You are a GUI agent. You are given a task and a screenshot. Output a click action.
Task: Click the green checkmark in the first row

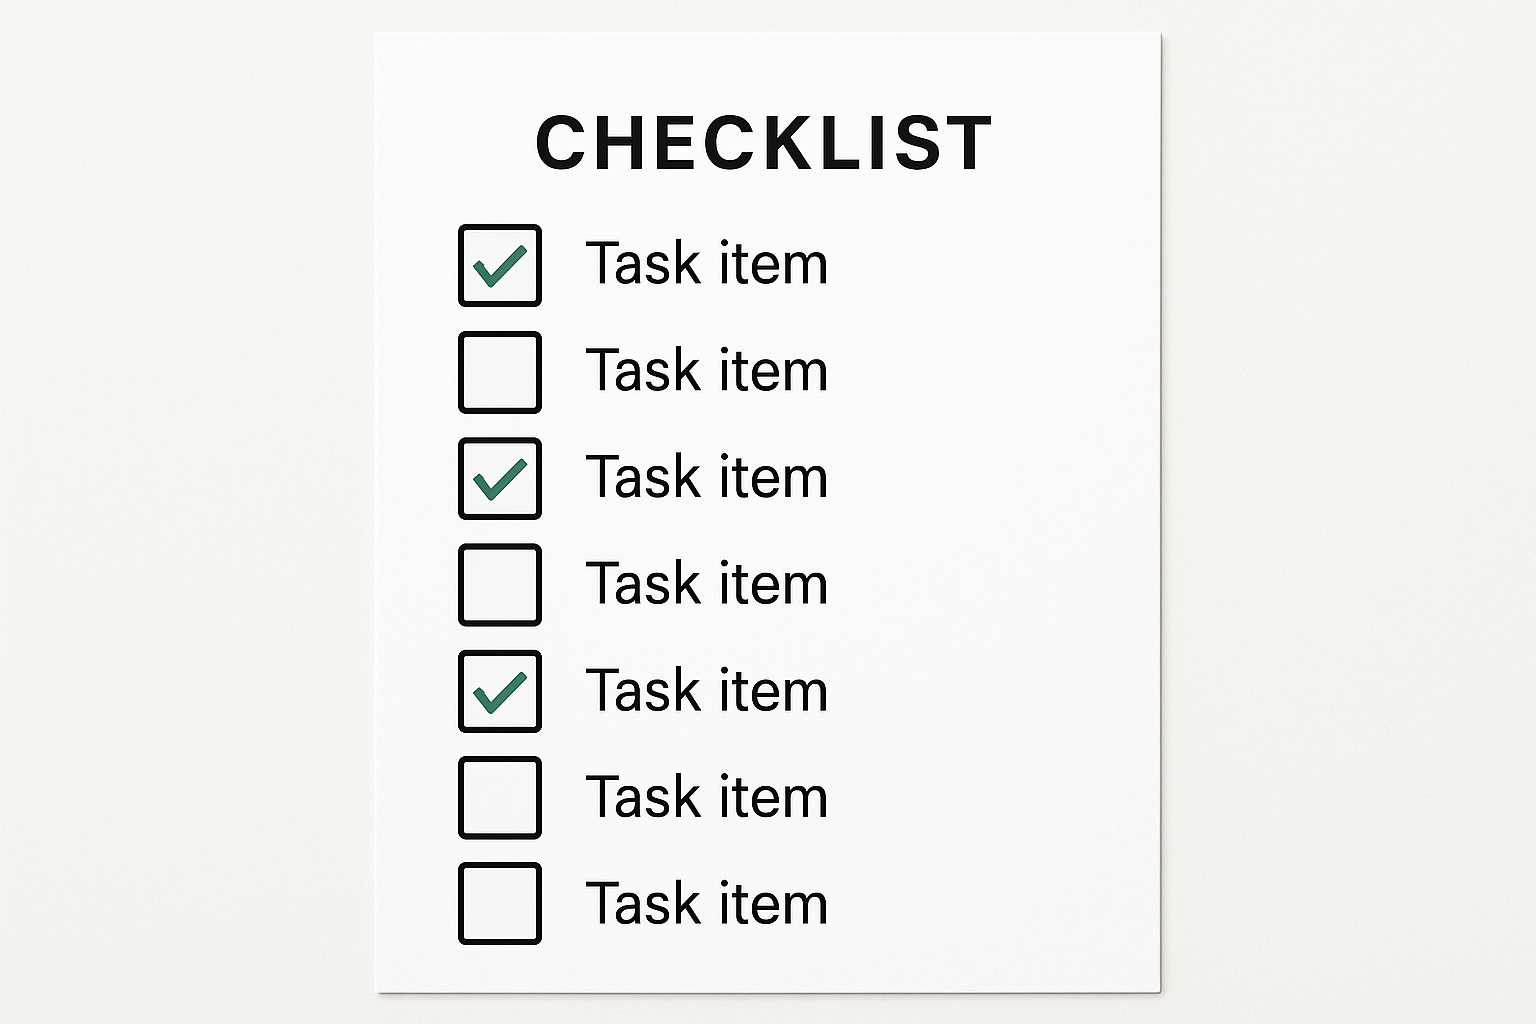pyautogui.click(x=500, y=266)
